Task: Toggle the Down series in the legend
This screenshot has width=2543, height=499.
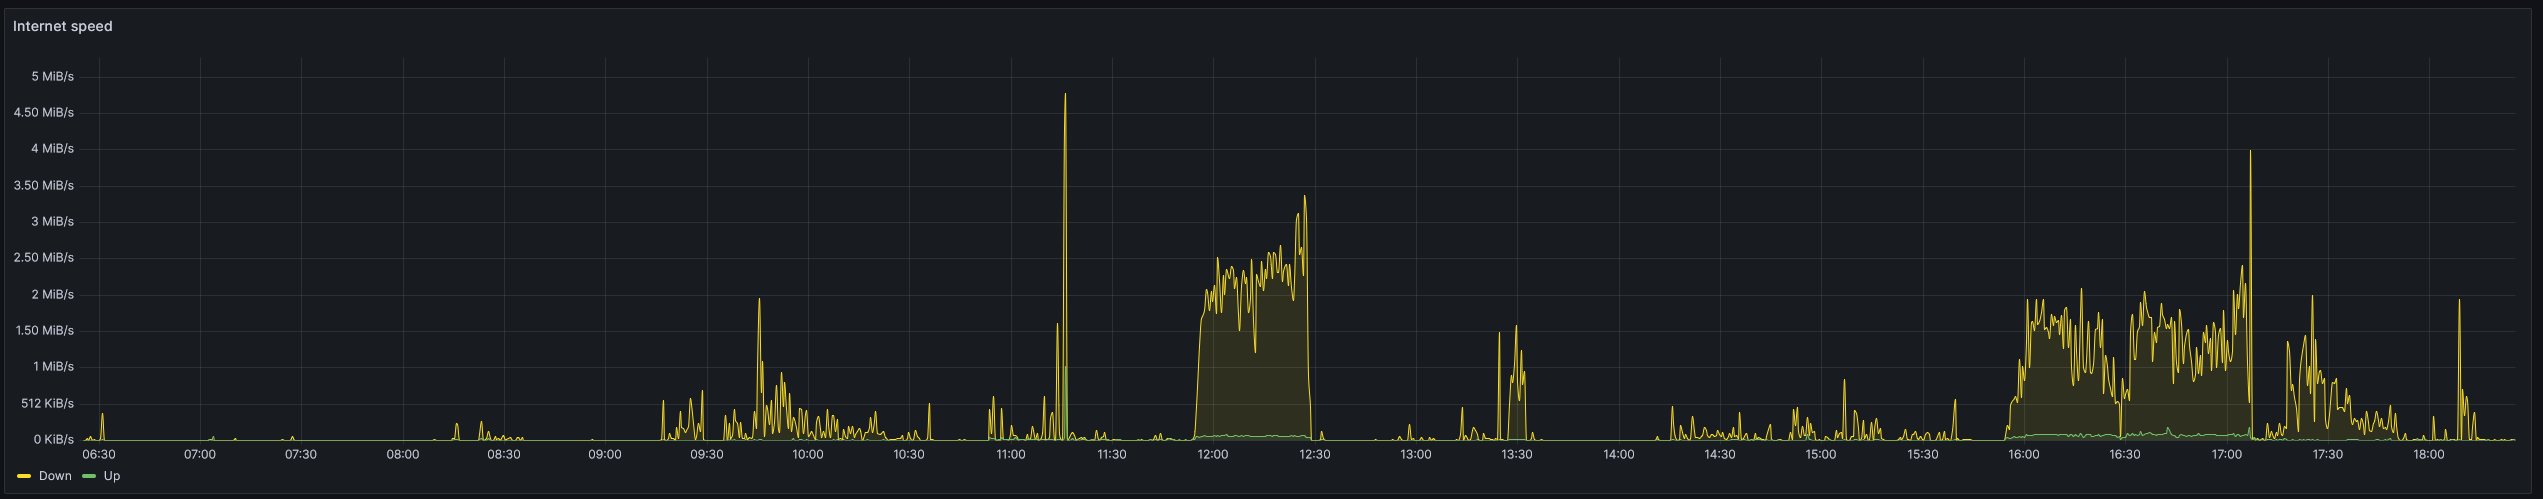Action: coord(55,476)
